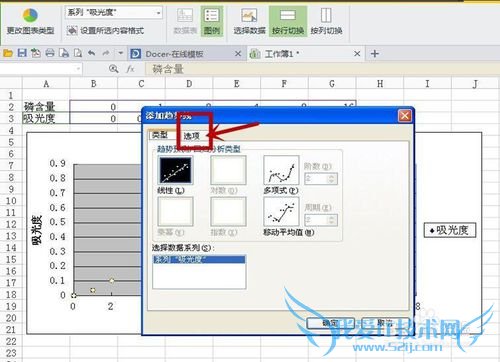Image resolution: width=500 pixels, height=362 pixels.
Task: Expand the 系列 "吸光度" chart element dropdown
Action: click(159, 13)
